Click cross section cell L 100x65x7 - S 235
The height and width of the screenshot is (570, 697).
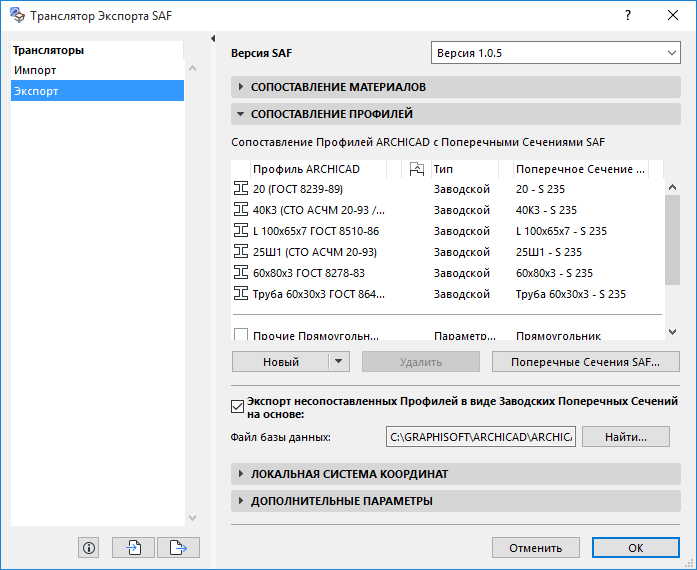pos(561,231)
